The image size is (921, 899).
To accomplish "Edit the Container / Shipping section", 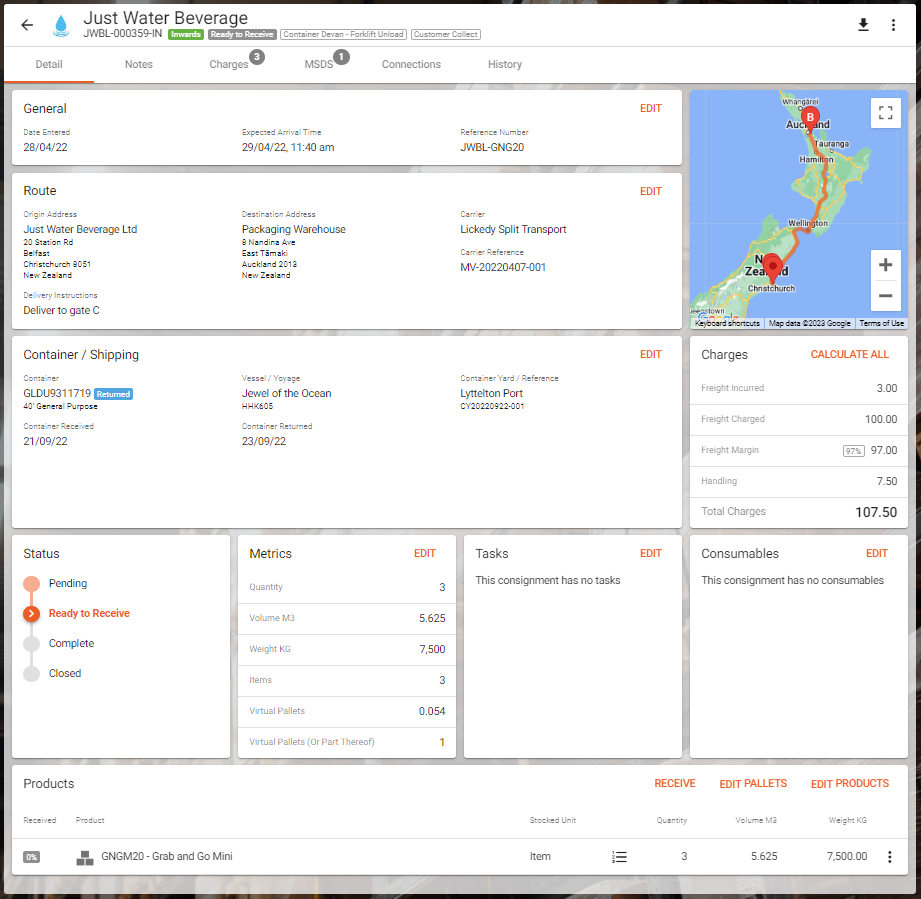I will 651,355.
